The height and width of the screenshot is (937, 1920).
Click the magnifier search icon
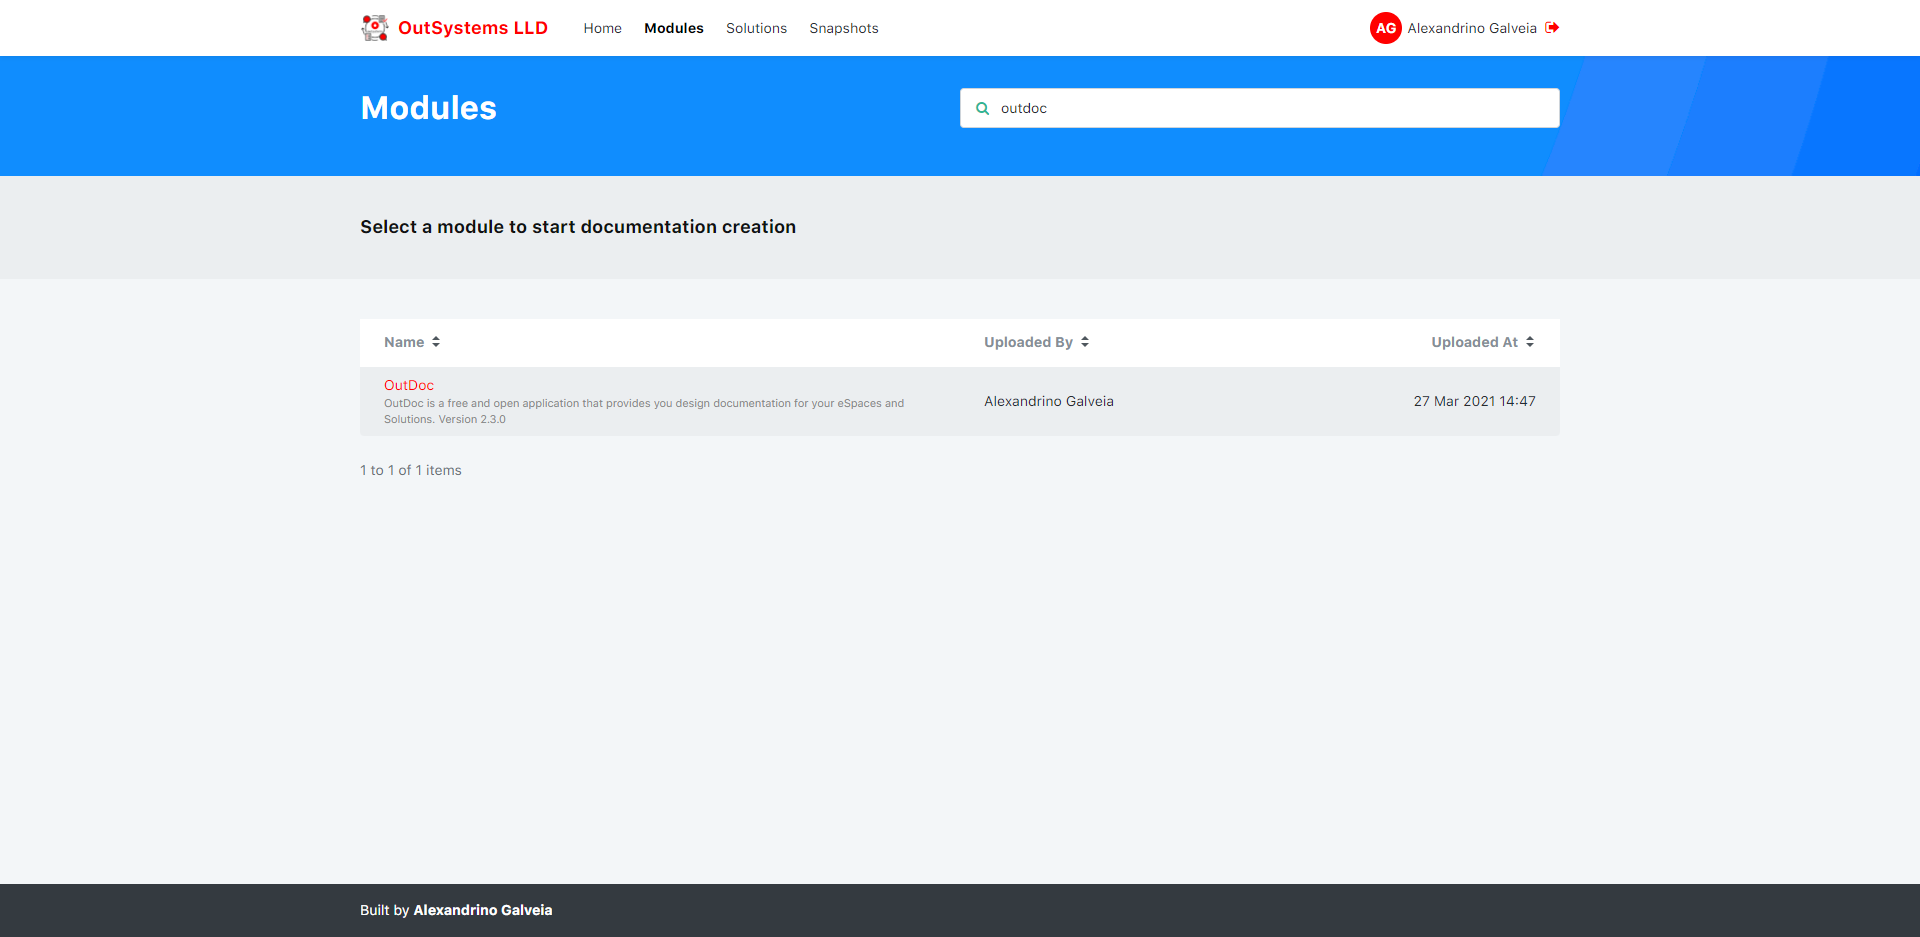tap(983, 108)
